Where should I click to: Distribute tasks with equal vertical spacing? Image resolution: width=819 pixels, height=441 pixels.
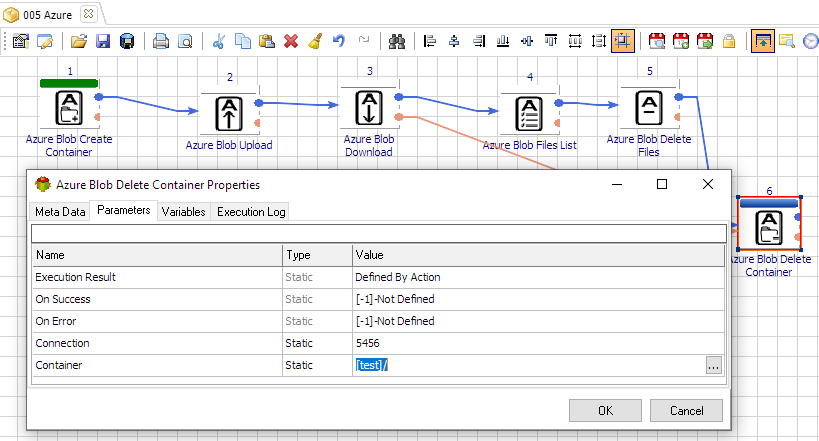tap(599, 41)
